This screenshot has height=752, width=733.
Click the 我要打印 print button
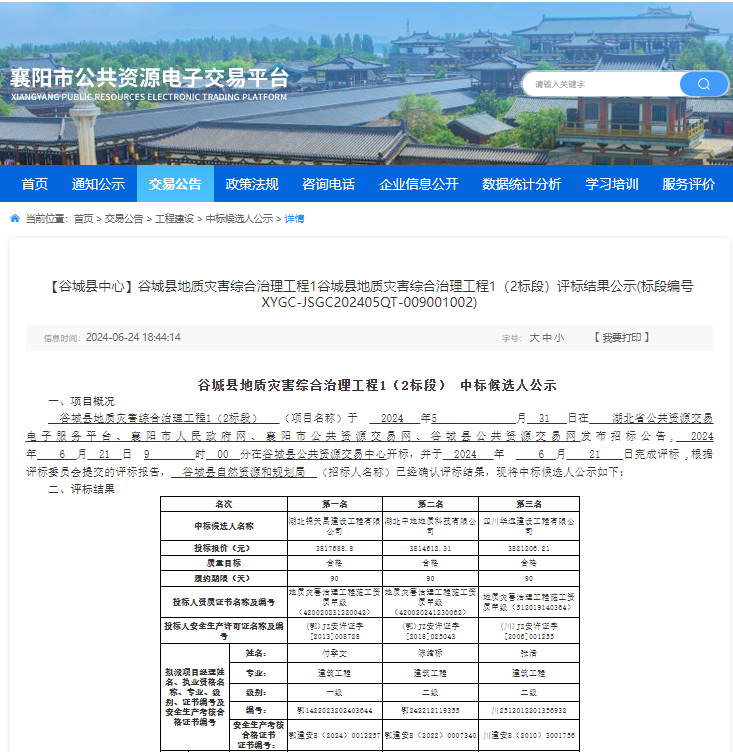(620, 338)
